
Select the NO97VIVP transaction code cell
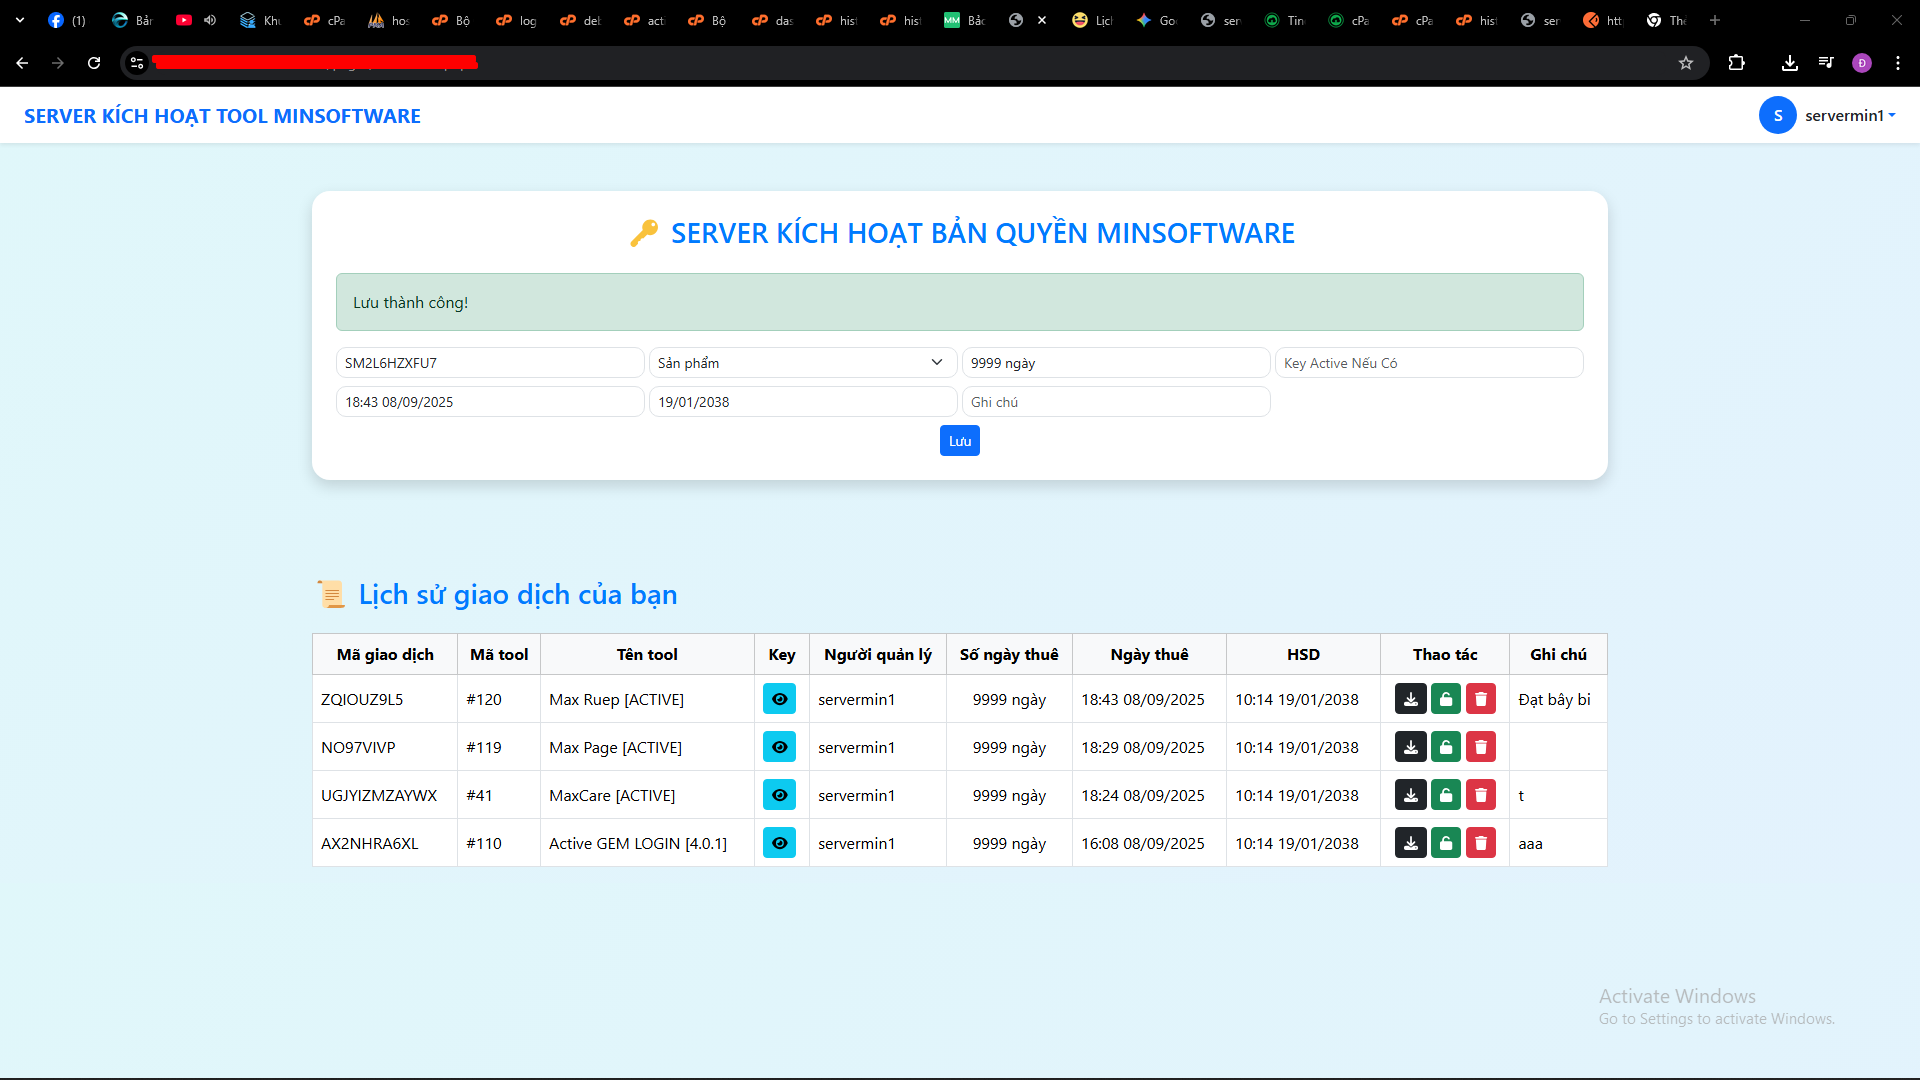[x=385, y=747]
